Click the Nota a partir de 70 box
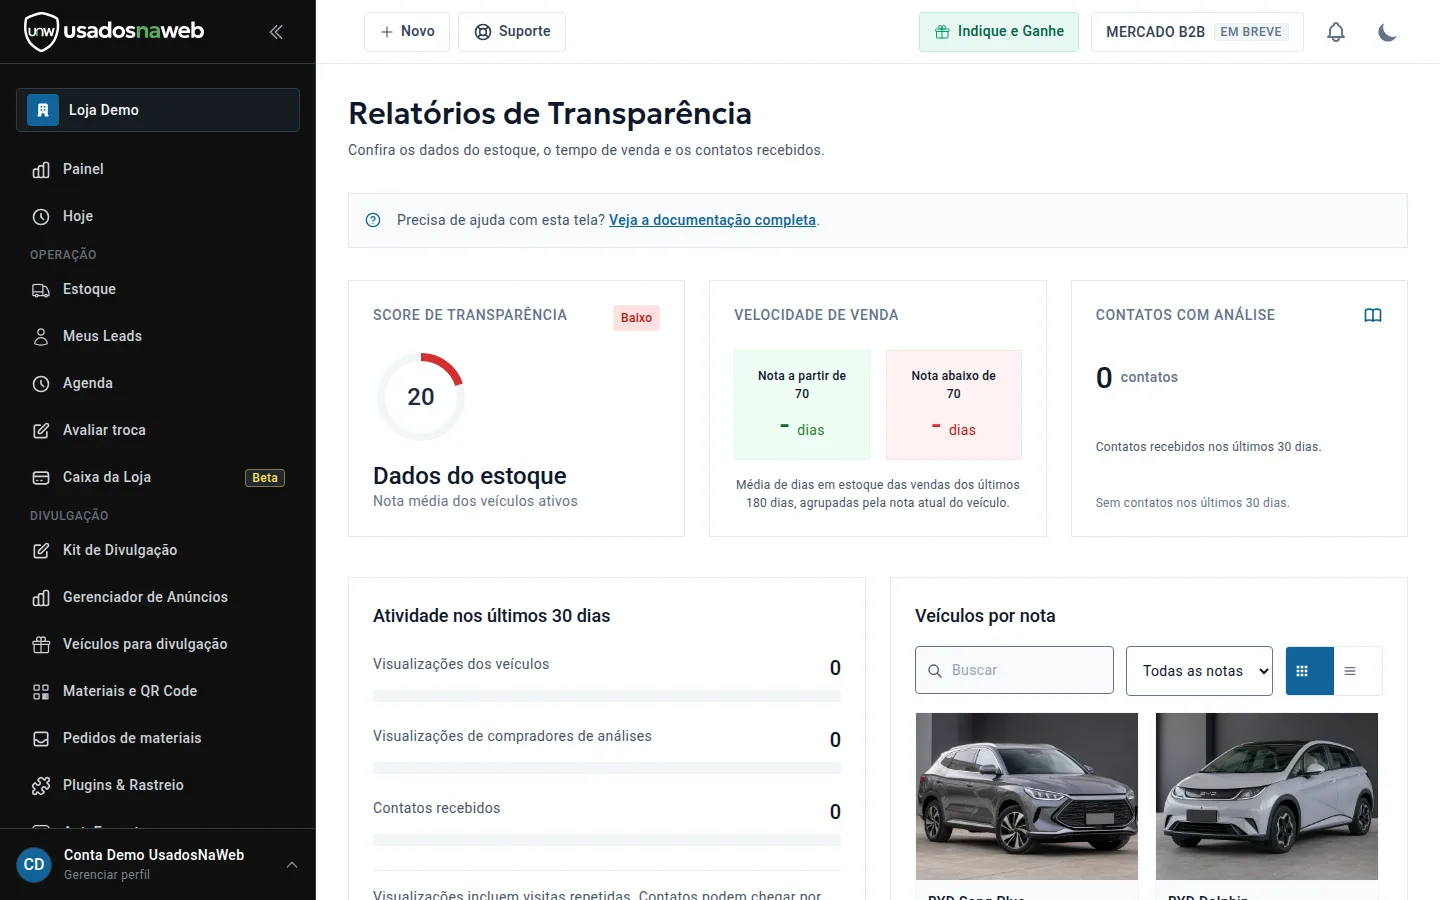Viewport: 1440px width, 900px height. point(802,404)
